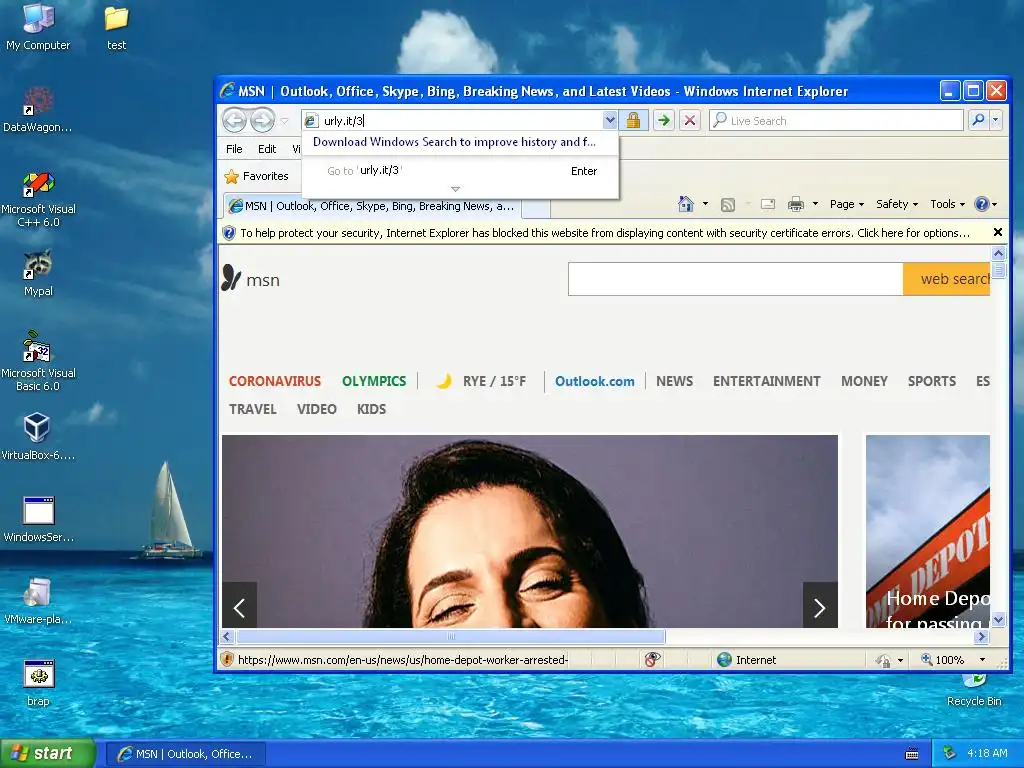
Task: Select VirtualBox-6 installer icon
Action: tap(38, 436)
